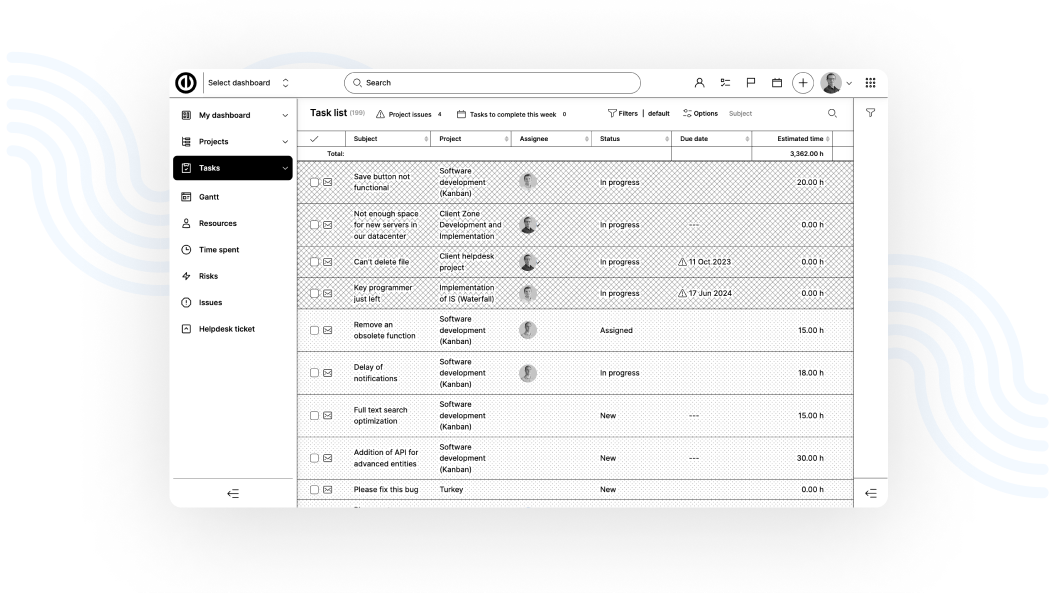The width and height of the screenshot is (1058, 593).
Task: Click the filter funnel icon in right panel
Action: tap(870, 113)
